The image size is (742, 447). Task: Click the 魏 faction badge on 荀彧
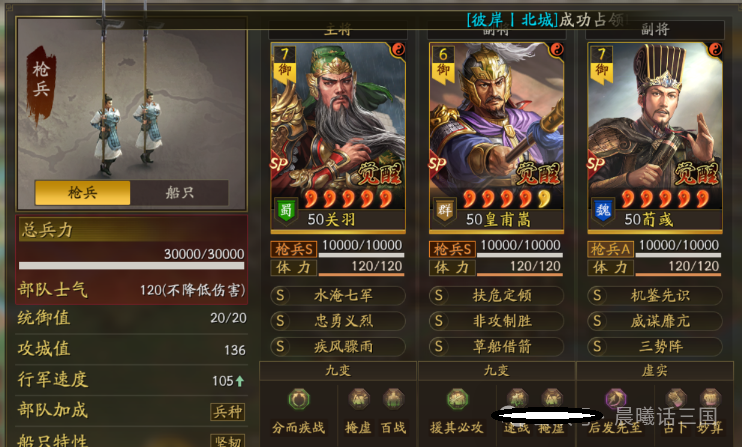click(x=603, y=210)
